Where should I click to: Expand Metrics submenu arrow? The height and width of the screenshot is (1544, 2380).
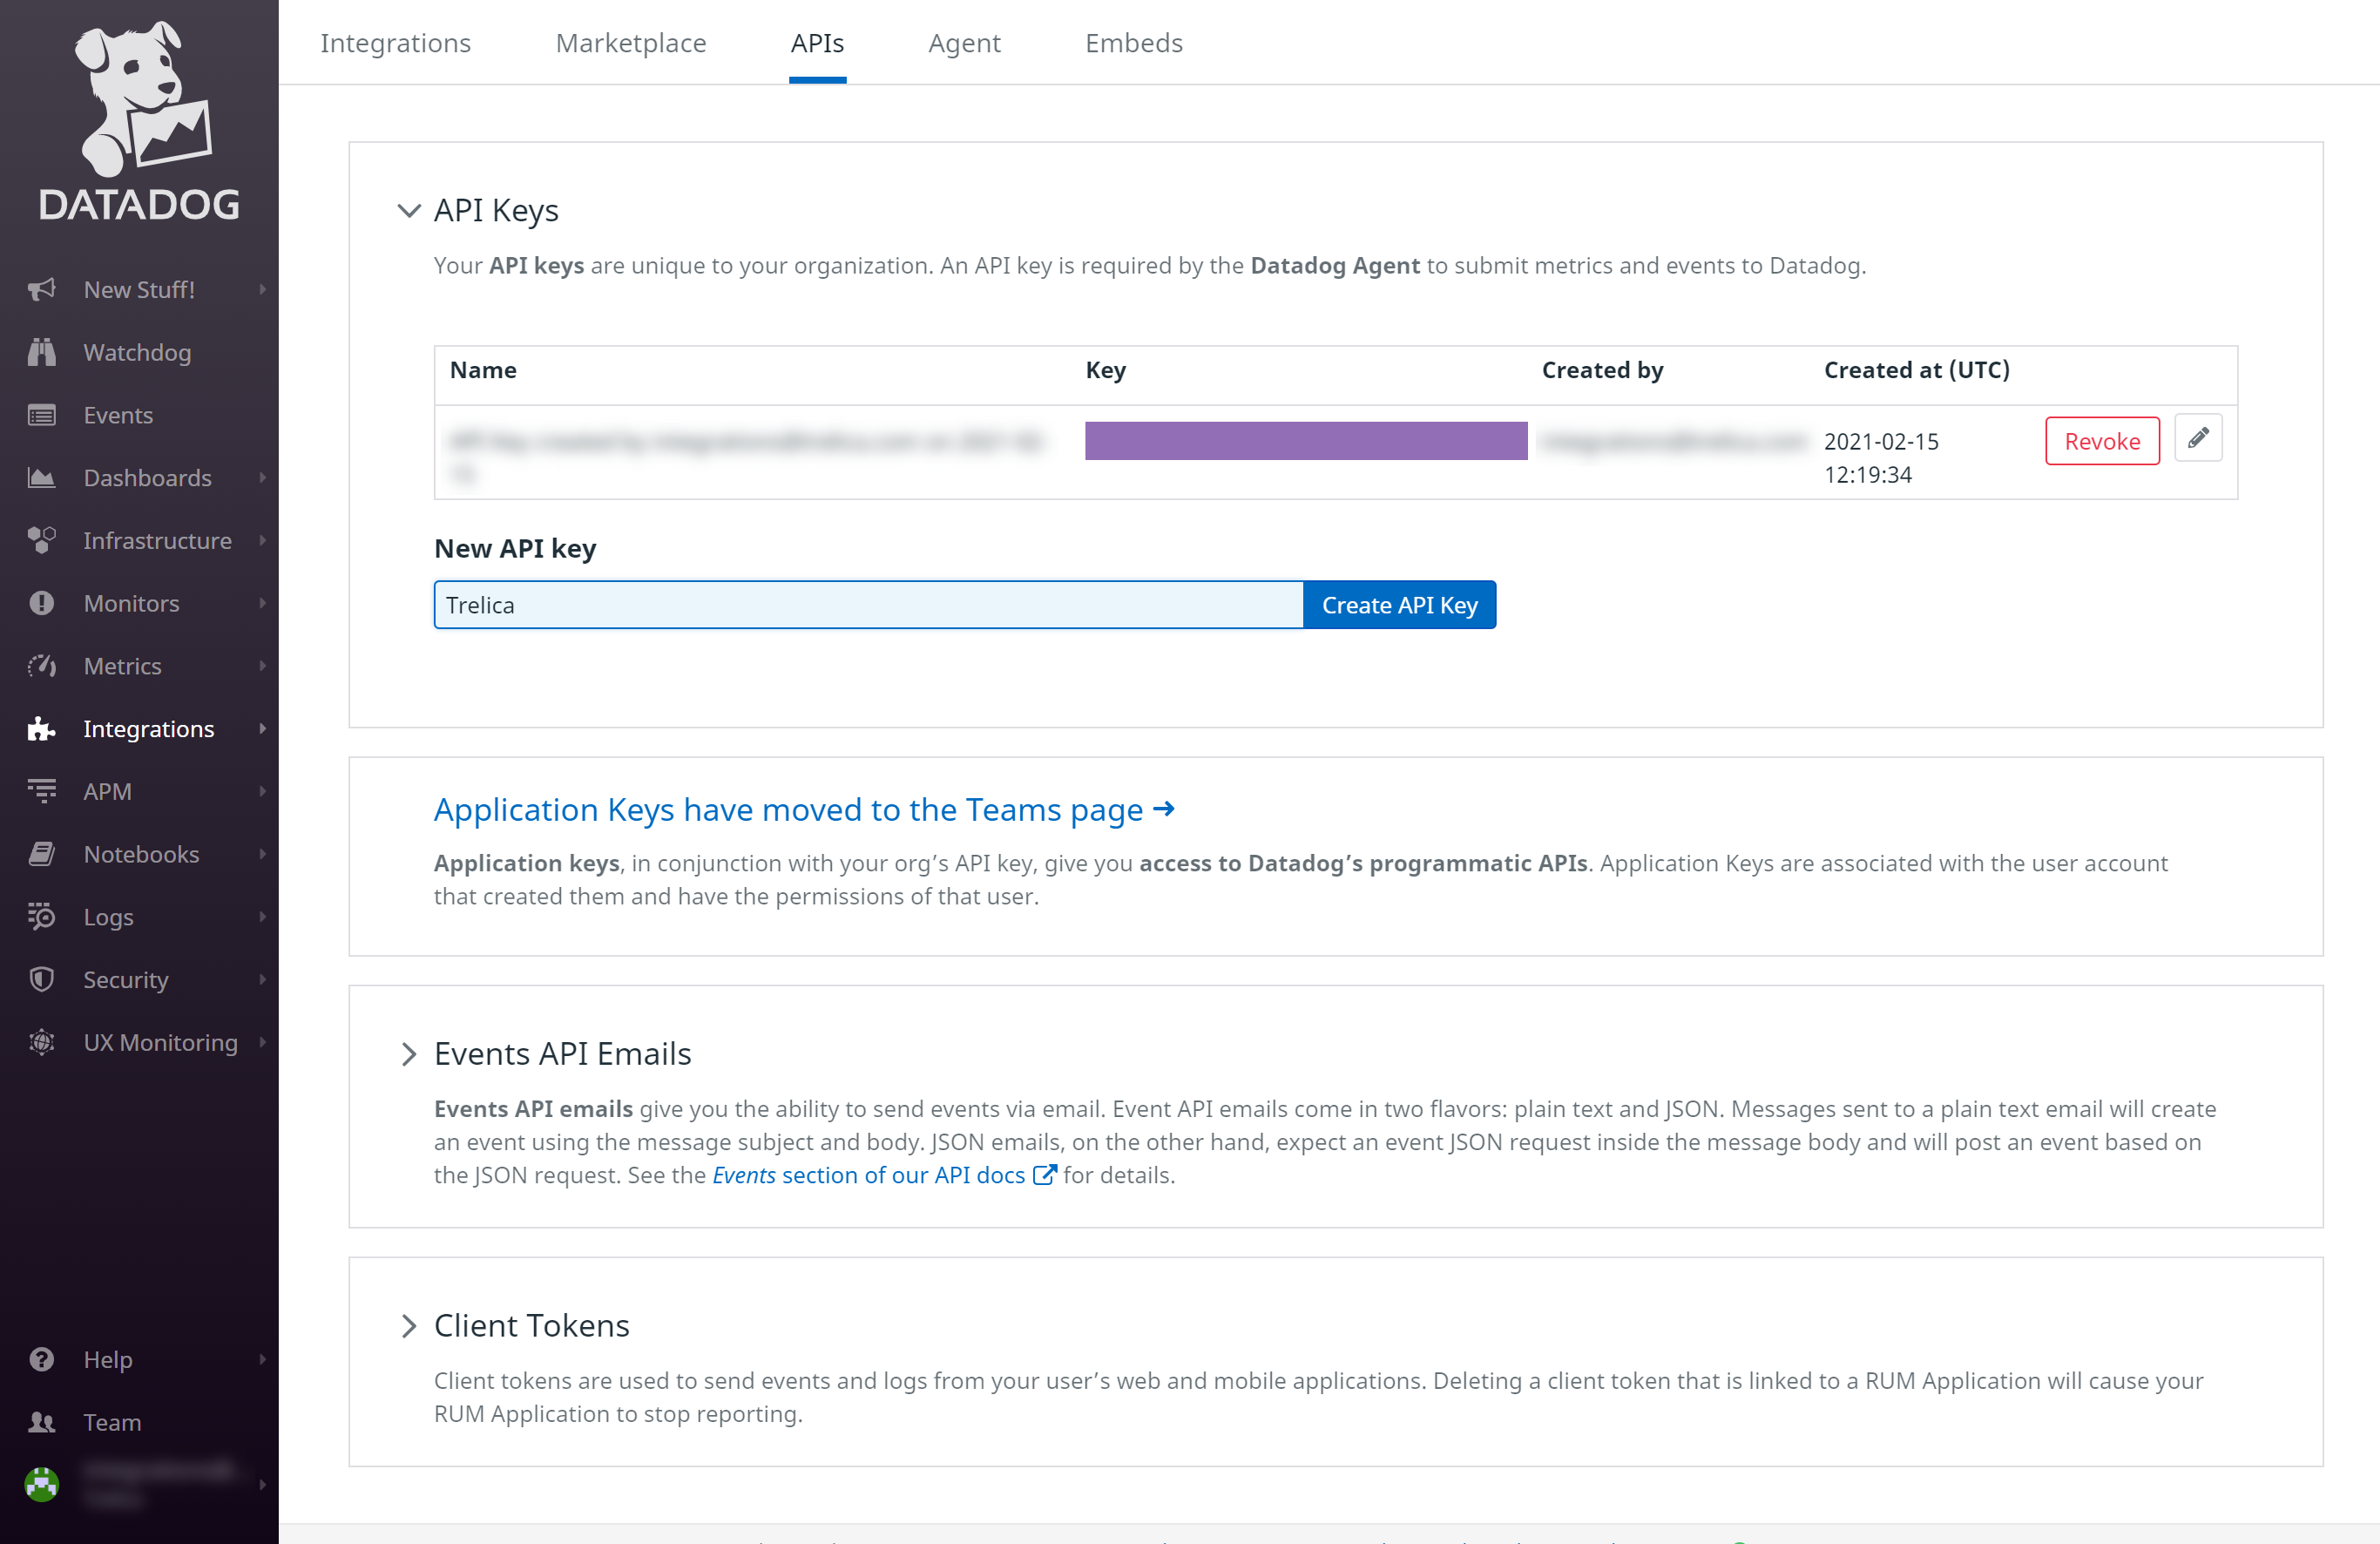tap(263, 666)
